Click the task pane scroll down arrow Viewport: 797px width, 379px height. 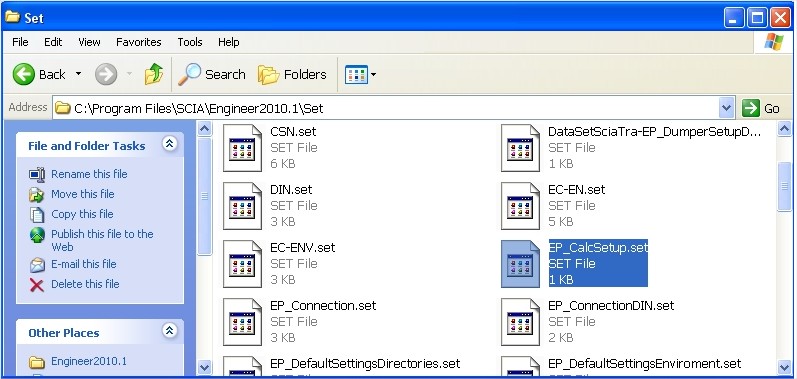[204, 367]
